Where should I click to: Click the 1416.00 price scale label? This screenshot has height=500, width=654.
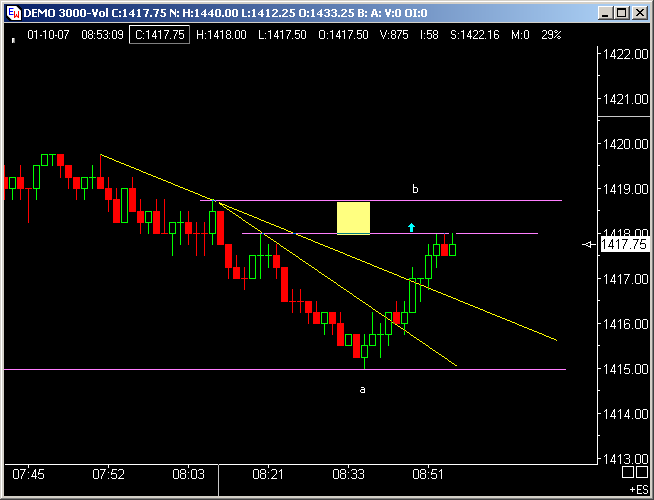click(x=626, y=324)
